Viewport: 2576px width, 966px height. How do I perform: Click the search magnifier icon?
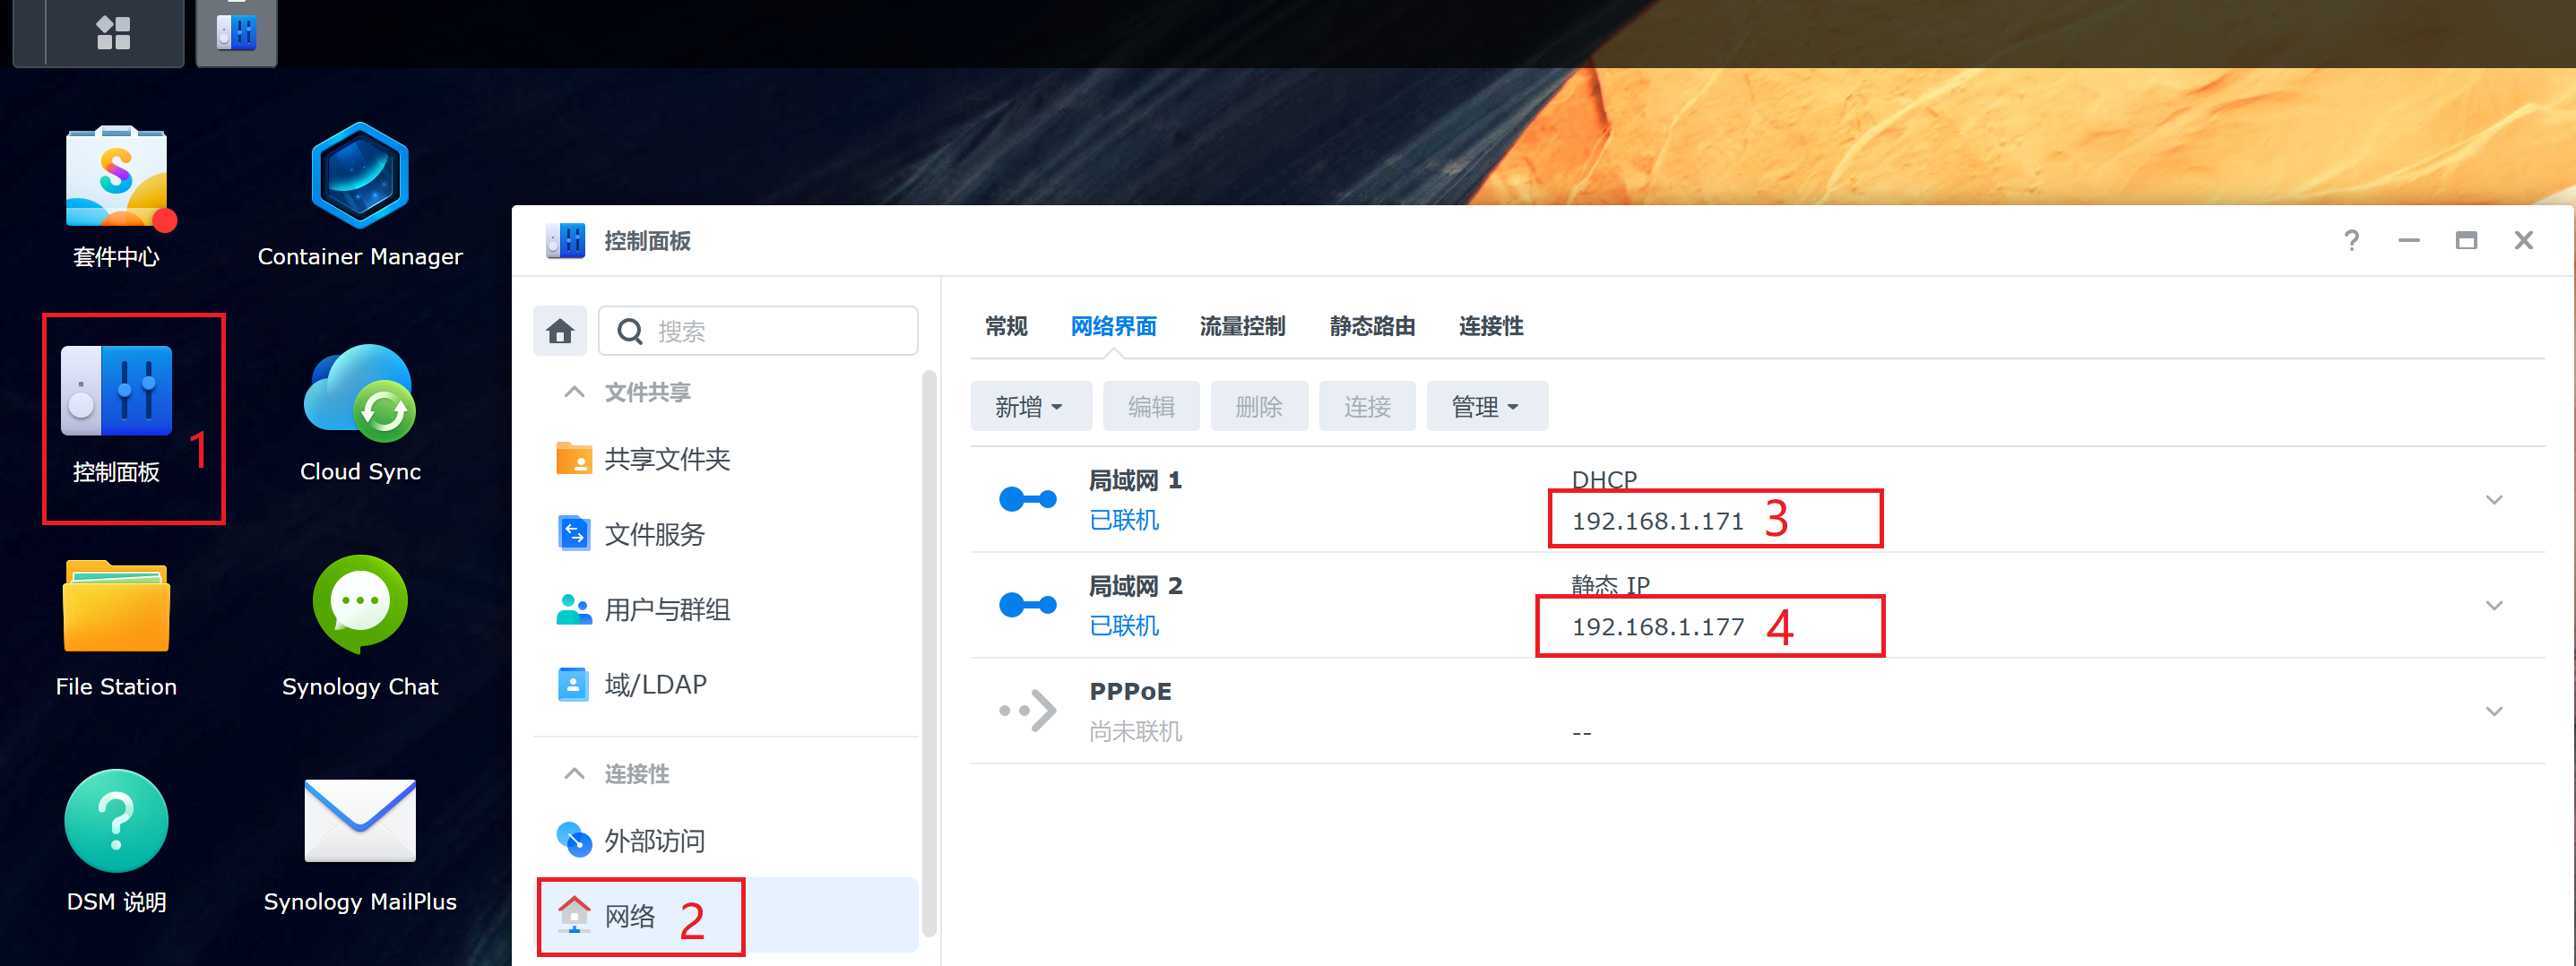pos(630,331)
